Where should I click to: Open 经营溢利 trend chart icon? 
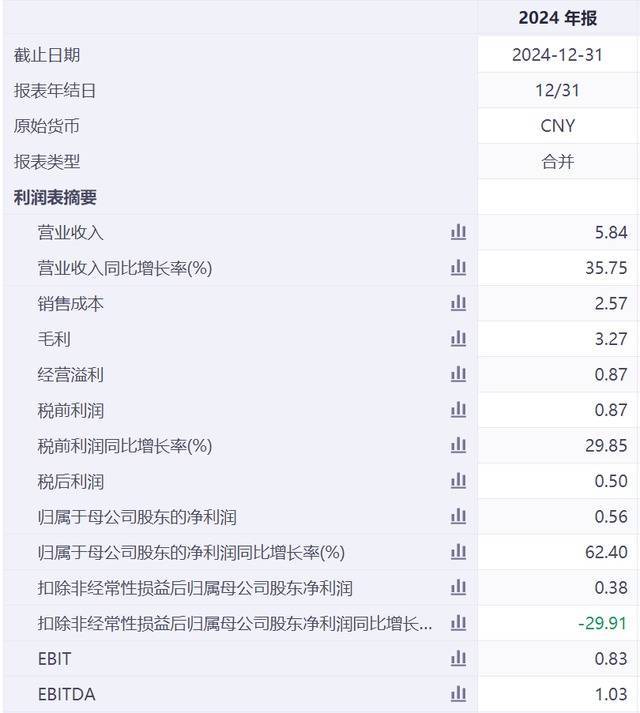458,374
